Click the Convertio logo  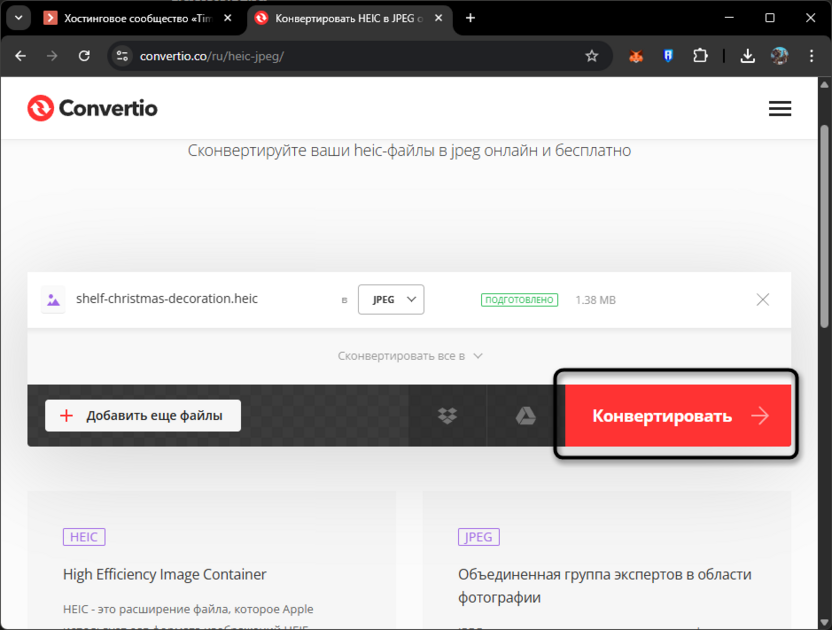coord(92,108)
